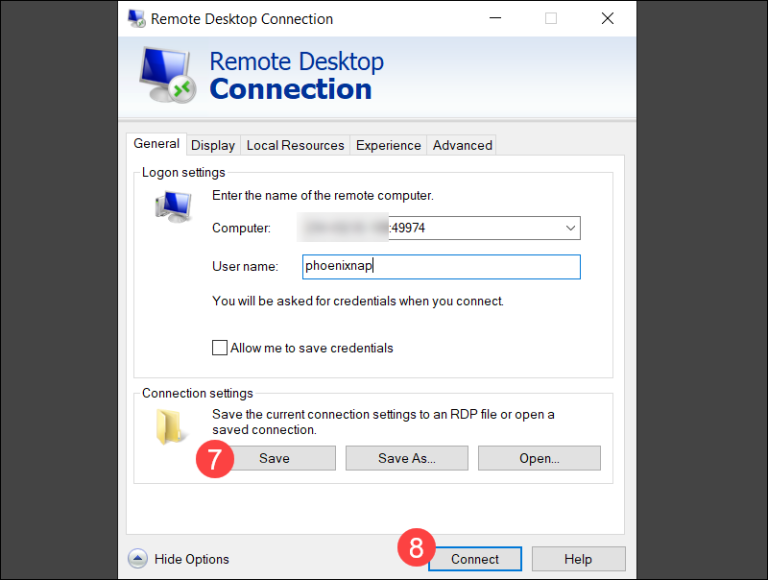Go to the Experience tab
This screenshot has width=768, height=580.
coord(388,145)
